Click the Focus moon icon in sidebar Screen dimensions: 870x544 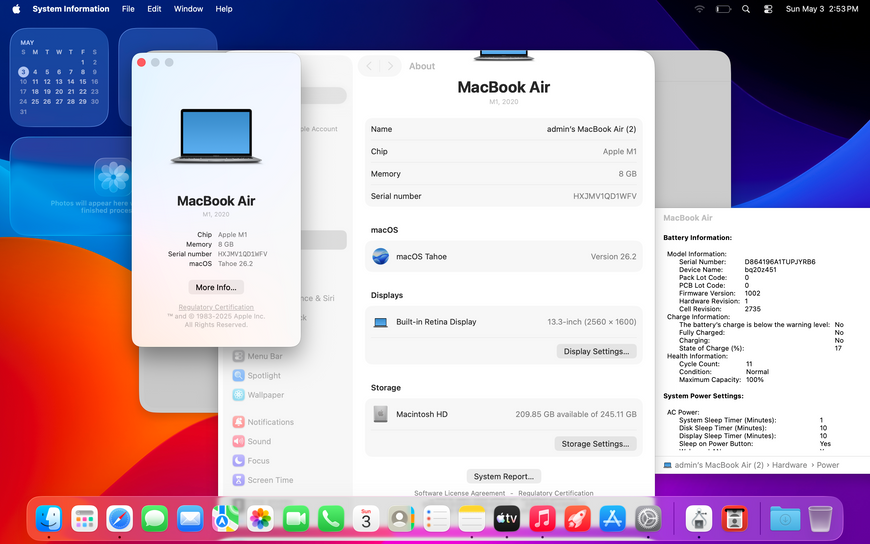[239, 461]
